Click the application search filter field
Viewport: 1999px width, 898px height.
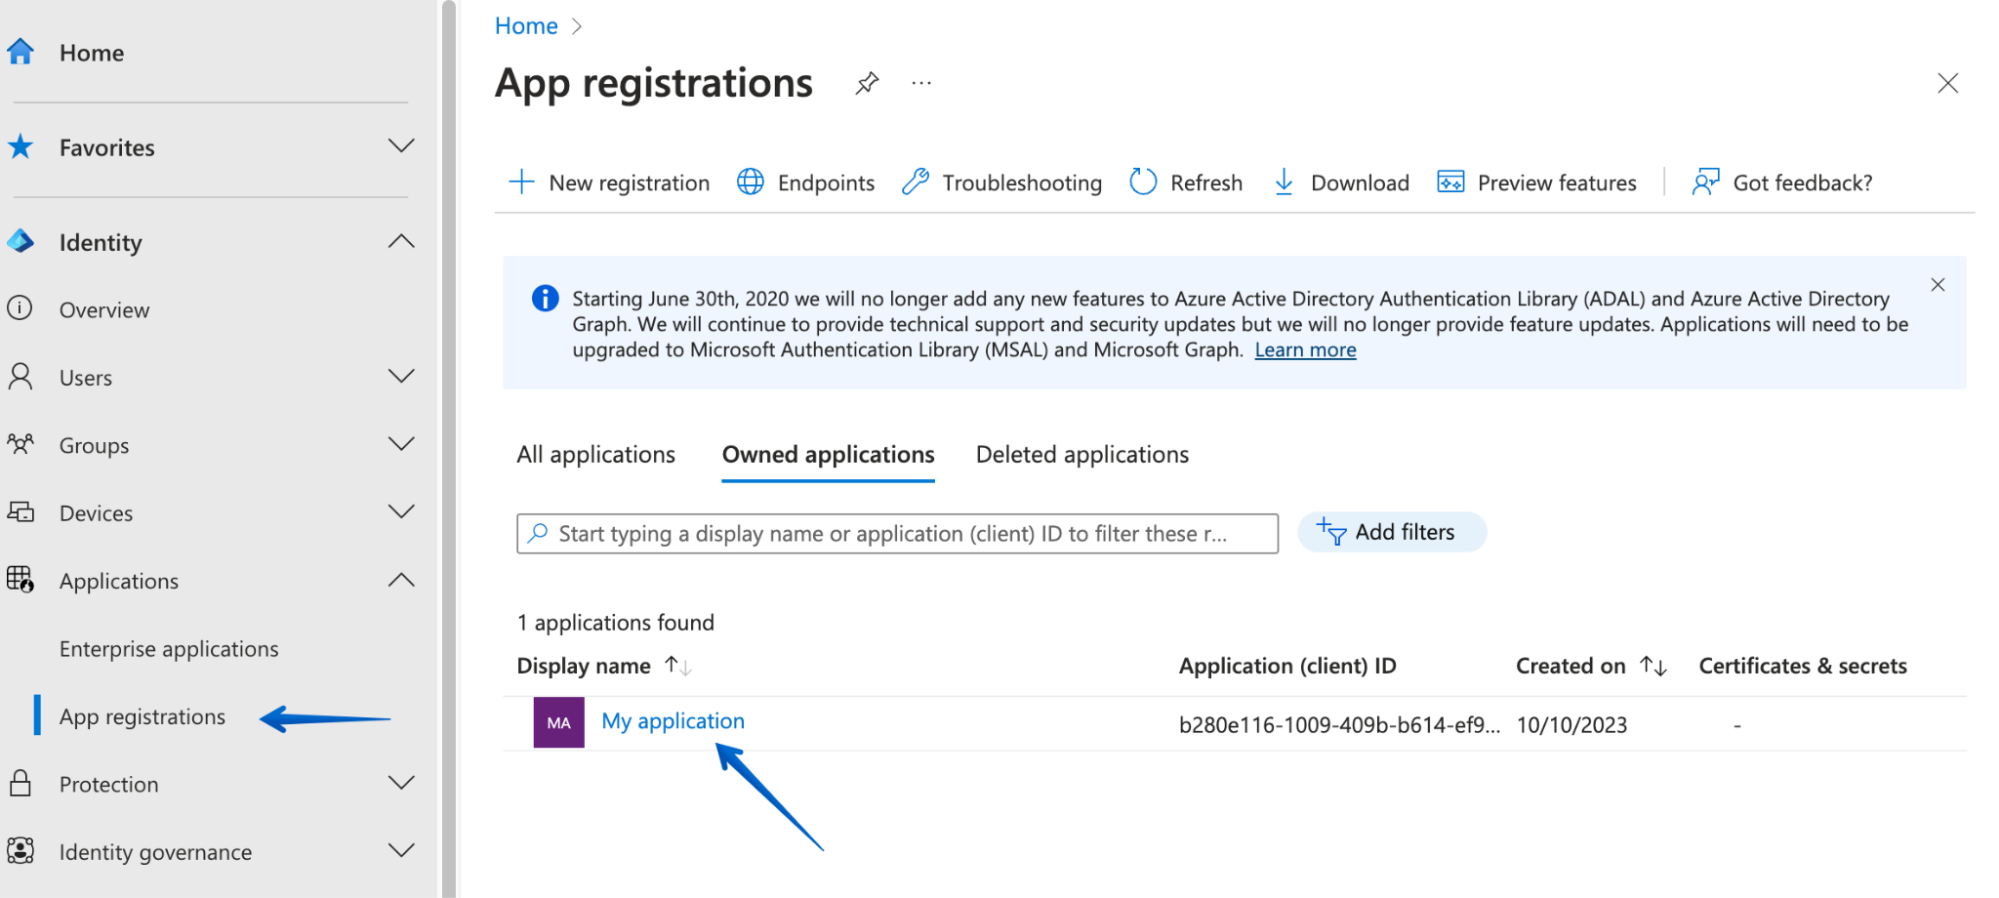coord(897,533)
